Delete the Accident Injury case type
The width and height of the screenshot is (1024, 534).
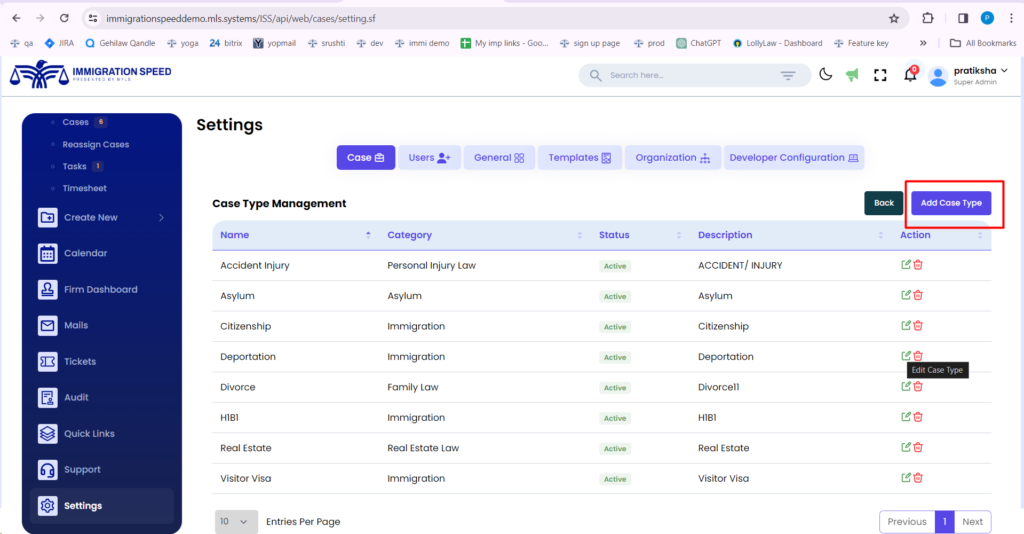pyautogui.click(x=918, y=264)
